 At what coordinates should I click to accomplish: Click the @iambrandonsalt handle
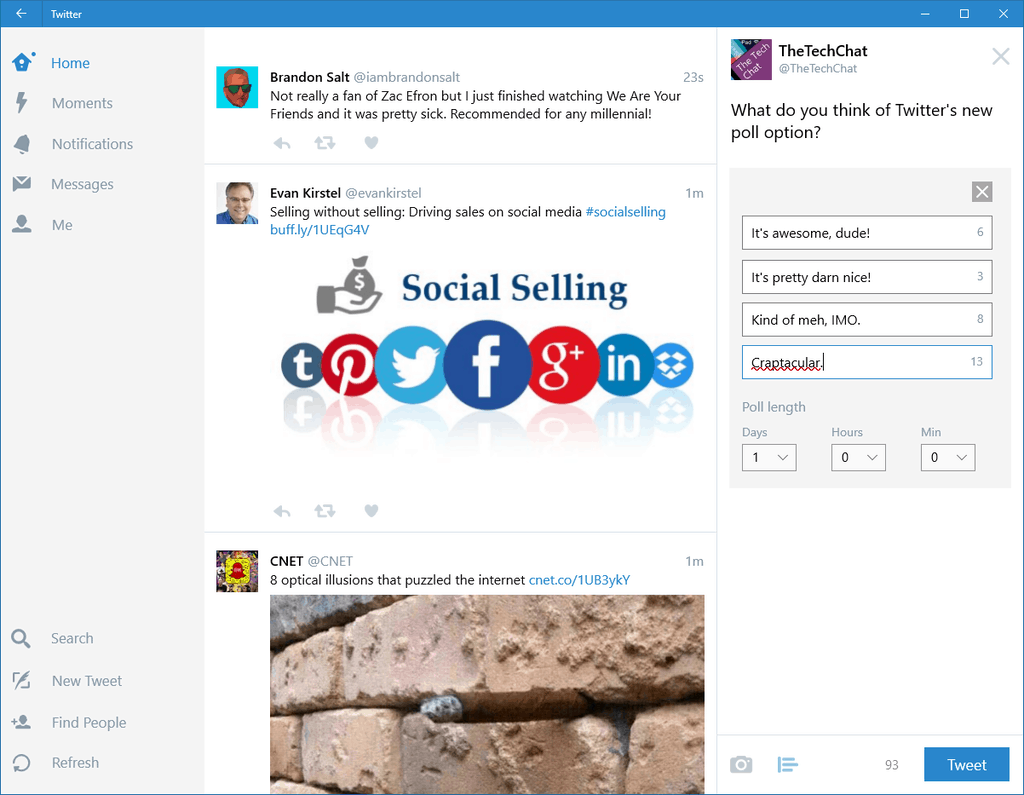tap(407, 77)
